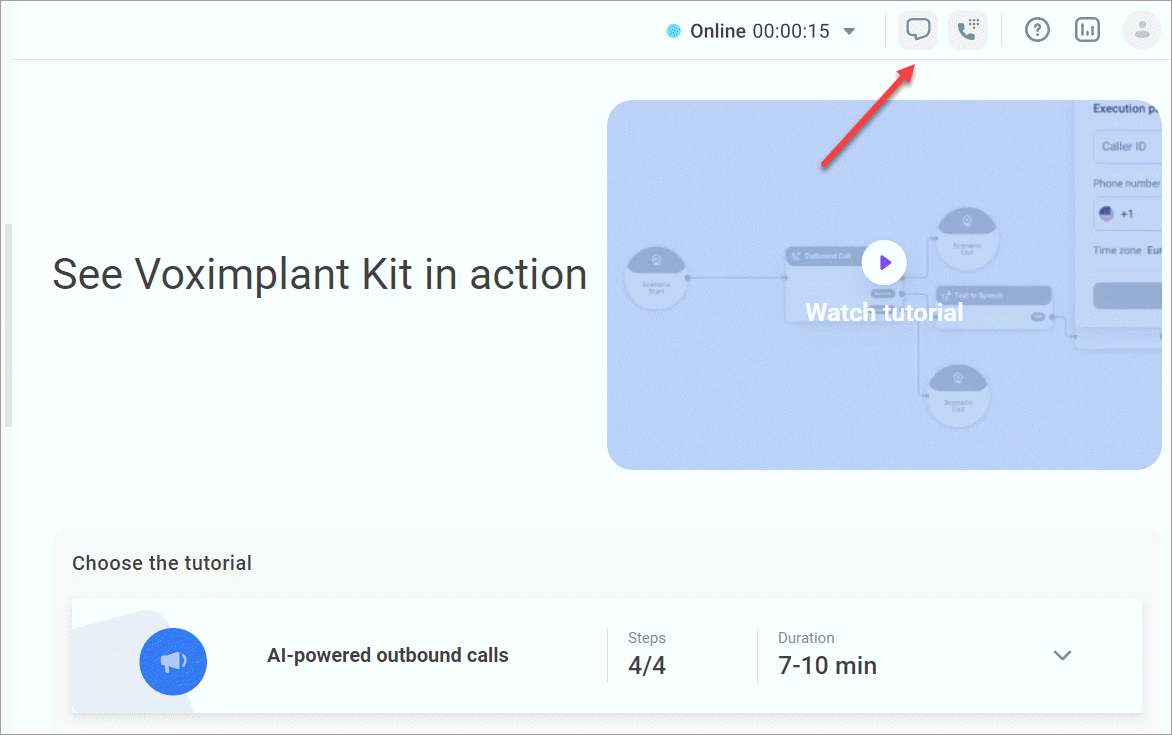
Task: Play the tutorial video
Action: pos(884,262)
